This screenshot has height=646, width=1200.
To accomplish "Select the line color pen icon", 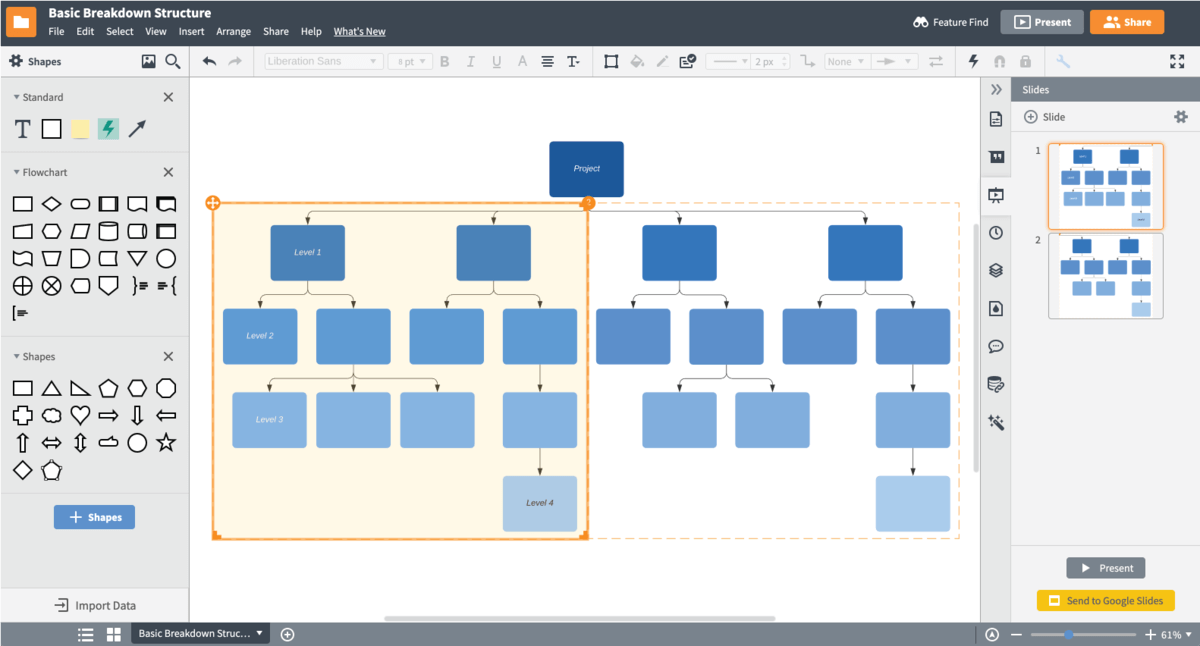I will click(662, 61).
